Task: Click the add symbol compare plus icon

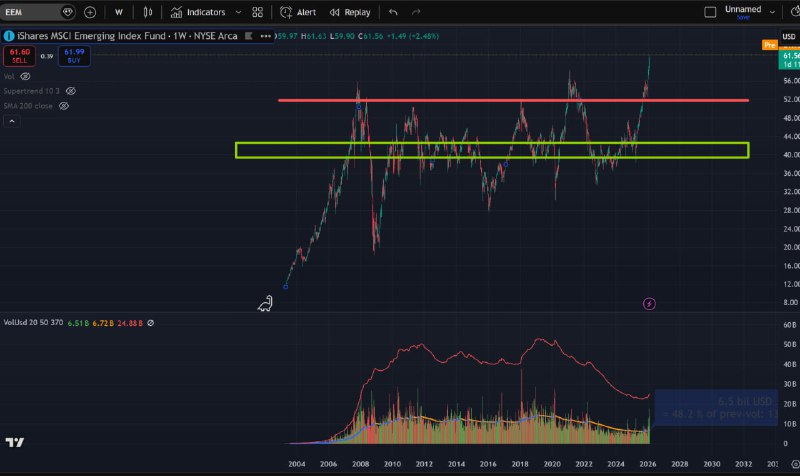Action: [90, 12]
